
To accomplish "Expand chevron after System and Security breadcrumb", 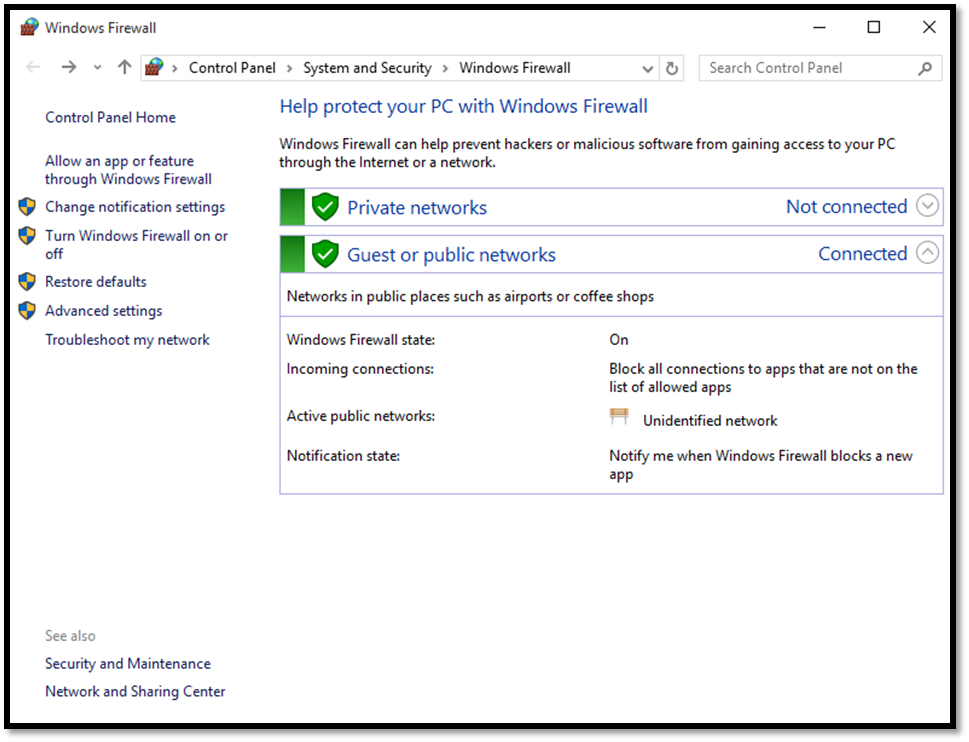I will 445,69.
